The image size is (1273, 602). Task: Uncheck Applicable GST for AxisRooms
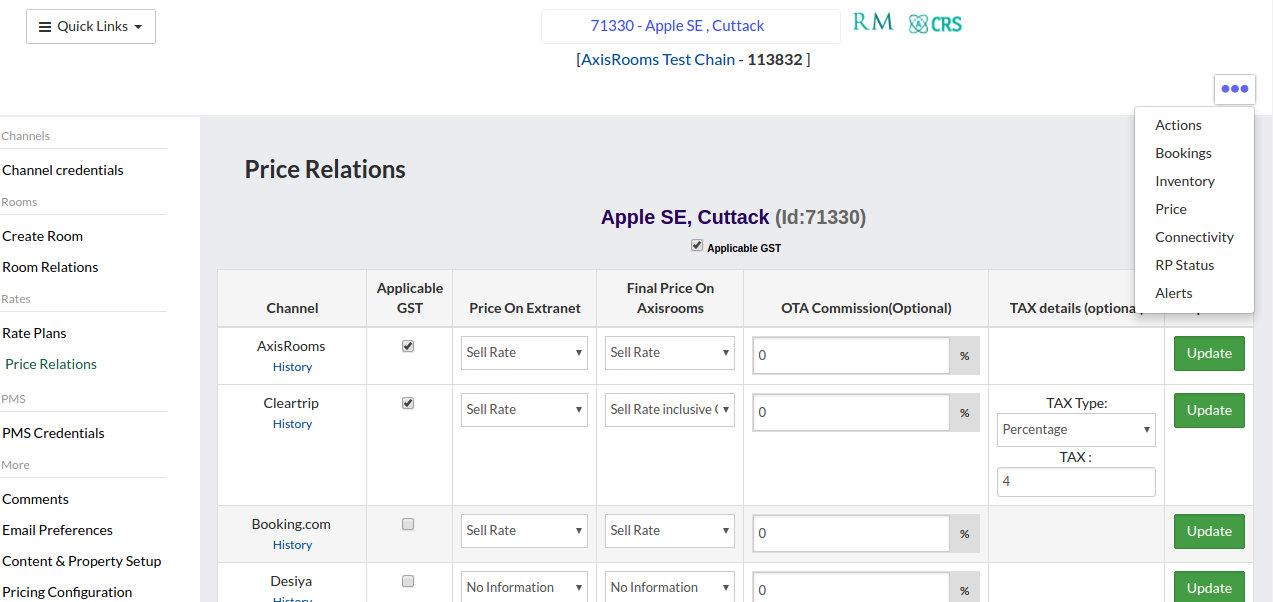pos(408,346)
